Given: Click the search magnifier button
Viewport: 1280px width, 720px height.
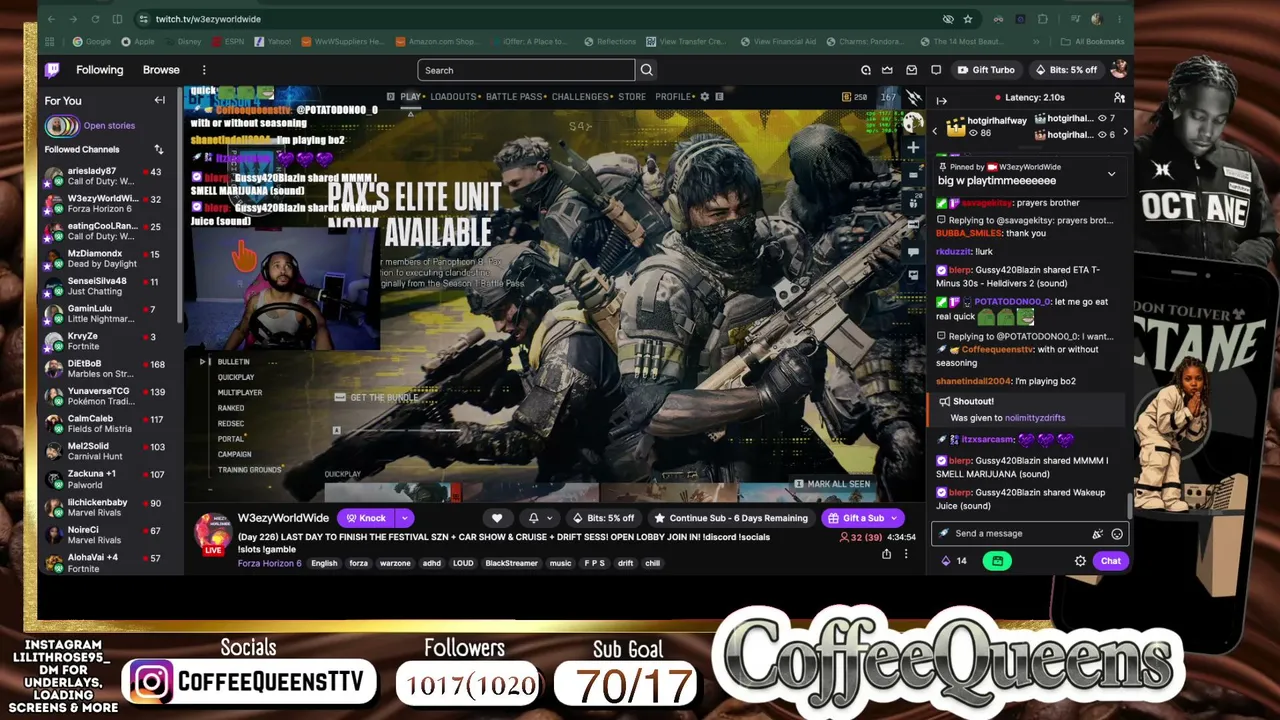Looking at the screenshot, I should 647,70.
